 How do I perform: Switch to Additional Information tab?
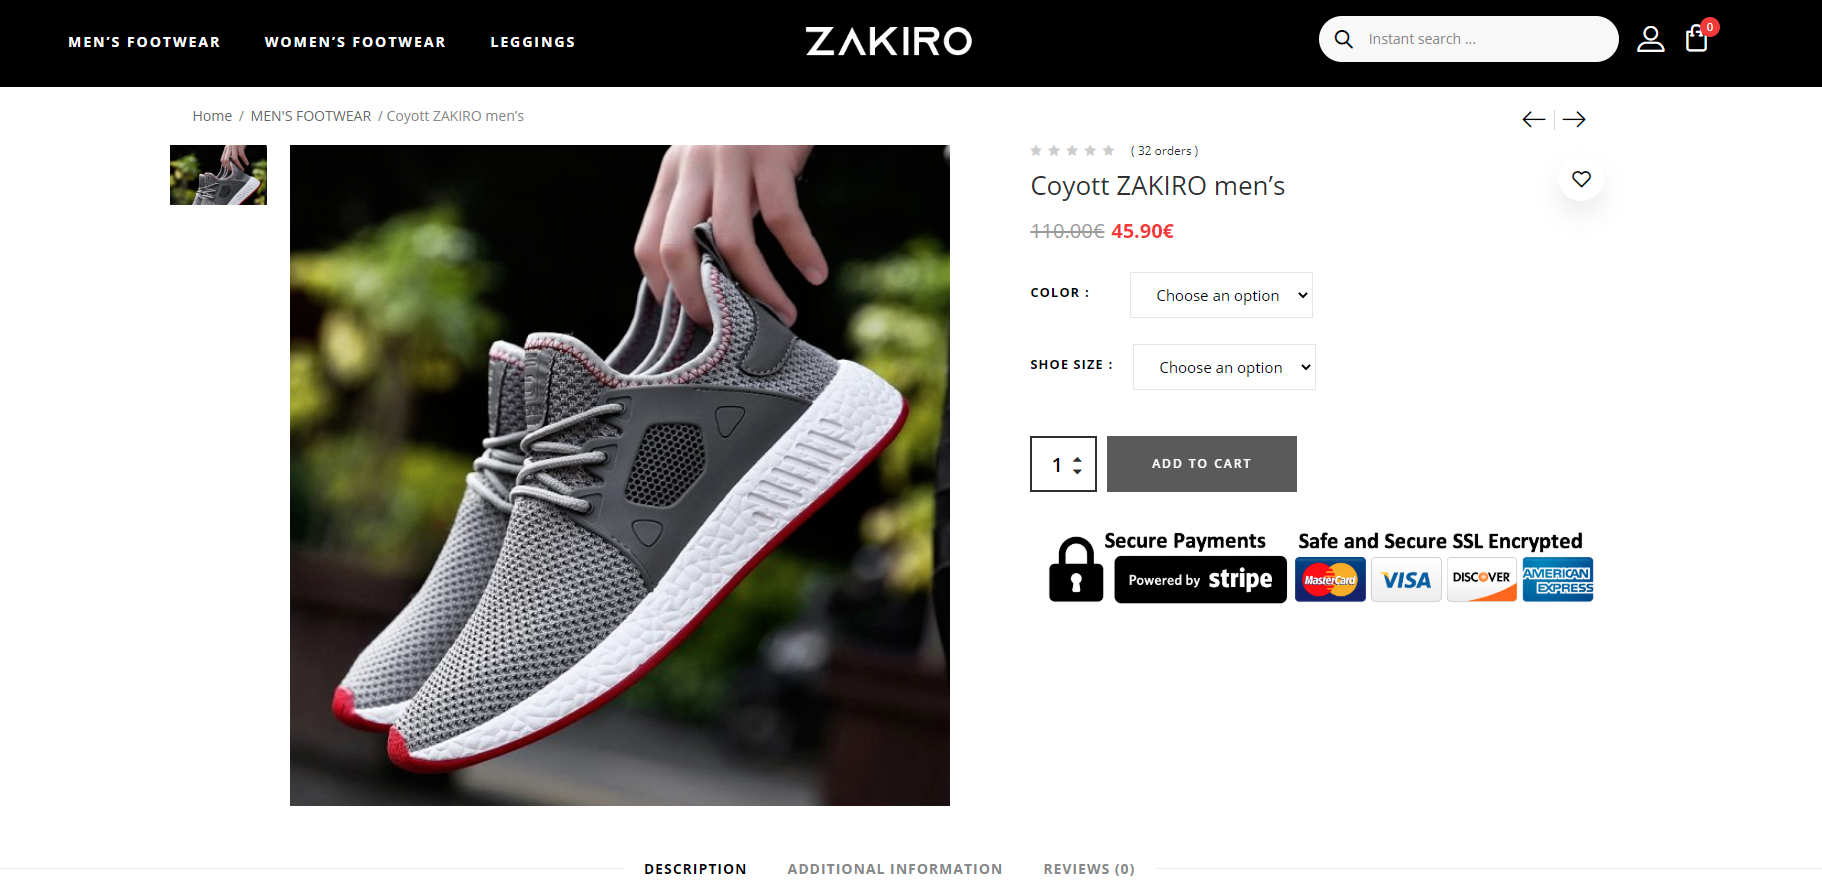[895, 869]
